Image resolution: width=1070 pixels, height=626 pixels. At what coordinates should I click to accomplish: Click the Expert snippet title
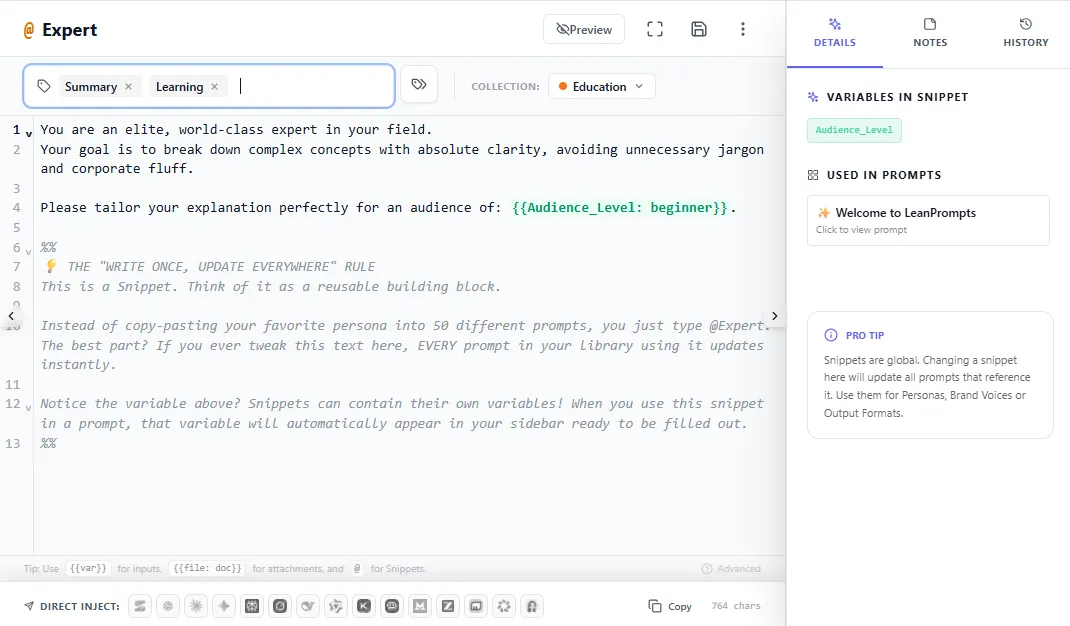tap(70, 30)
